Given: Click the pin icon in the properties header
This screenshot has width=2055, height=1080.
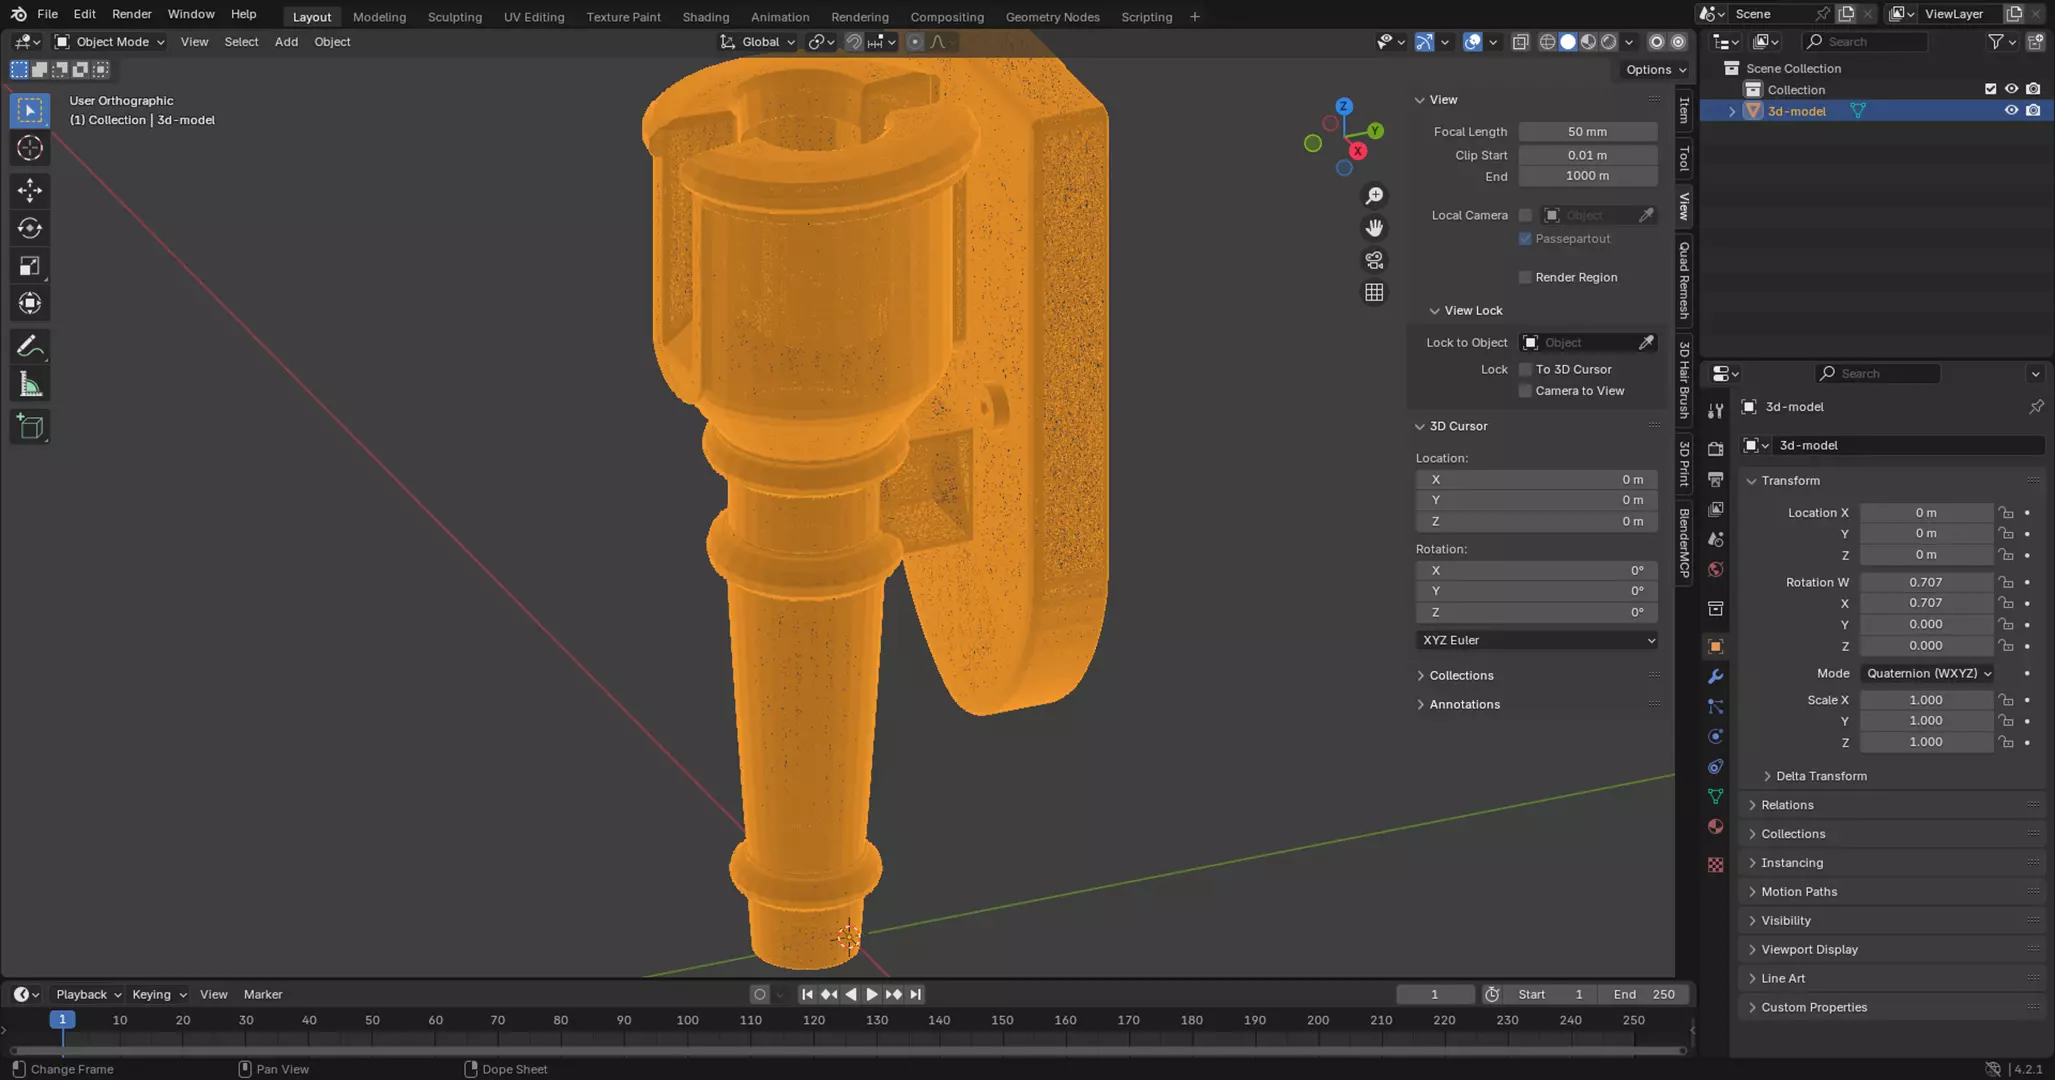Looking at the screenshot, I should click(x=2036, y=407).
